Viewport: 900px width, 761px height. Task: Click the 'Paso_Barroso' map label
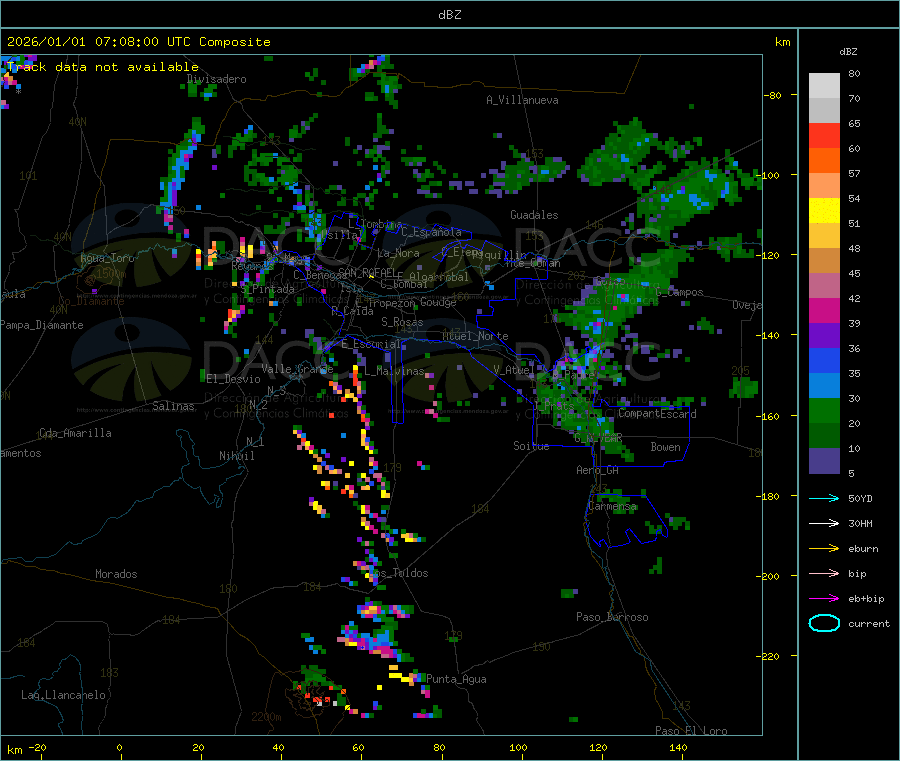612,618
